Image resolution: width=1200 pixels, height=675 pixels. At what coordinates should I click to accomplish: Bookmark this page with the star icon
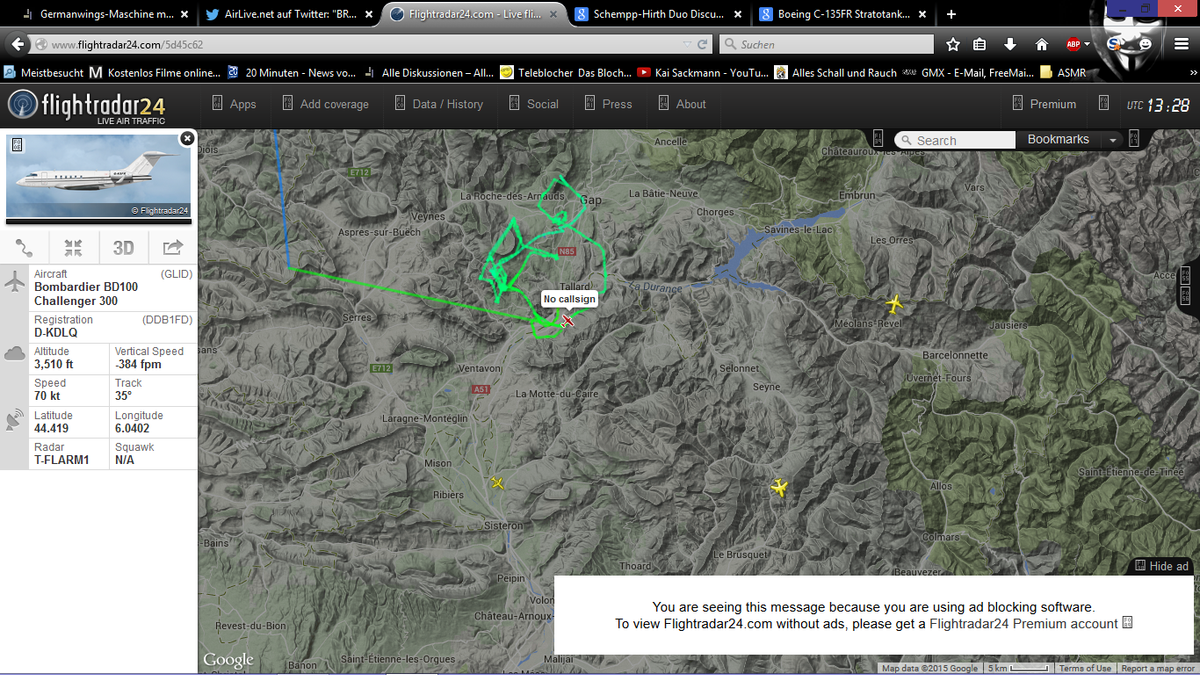(x=953, y=44)
